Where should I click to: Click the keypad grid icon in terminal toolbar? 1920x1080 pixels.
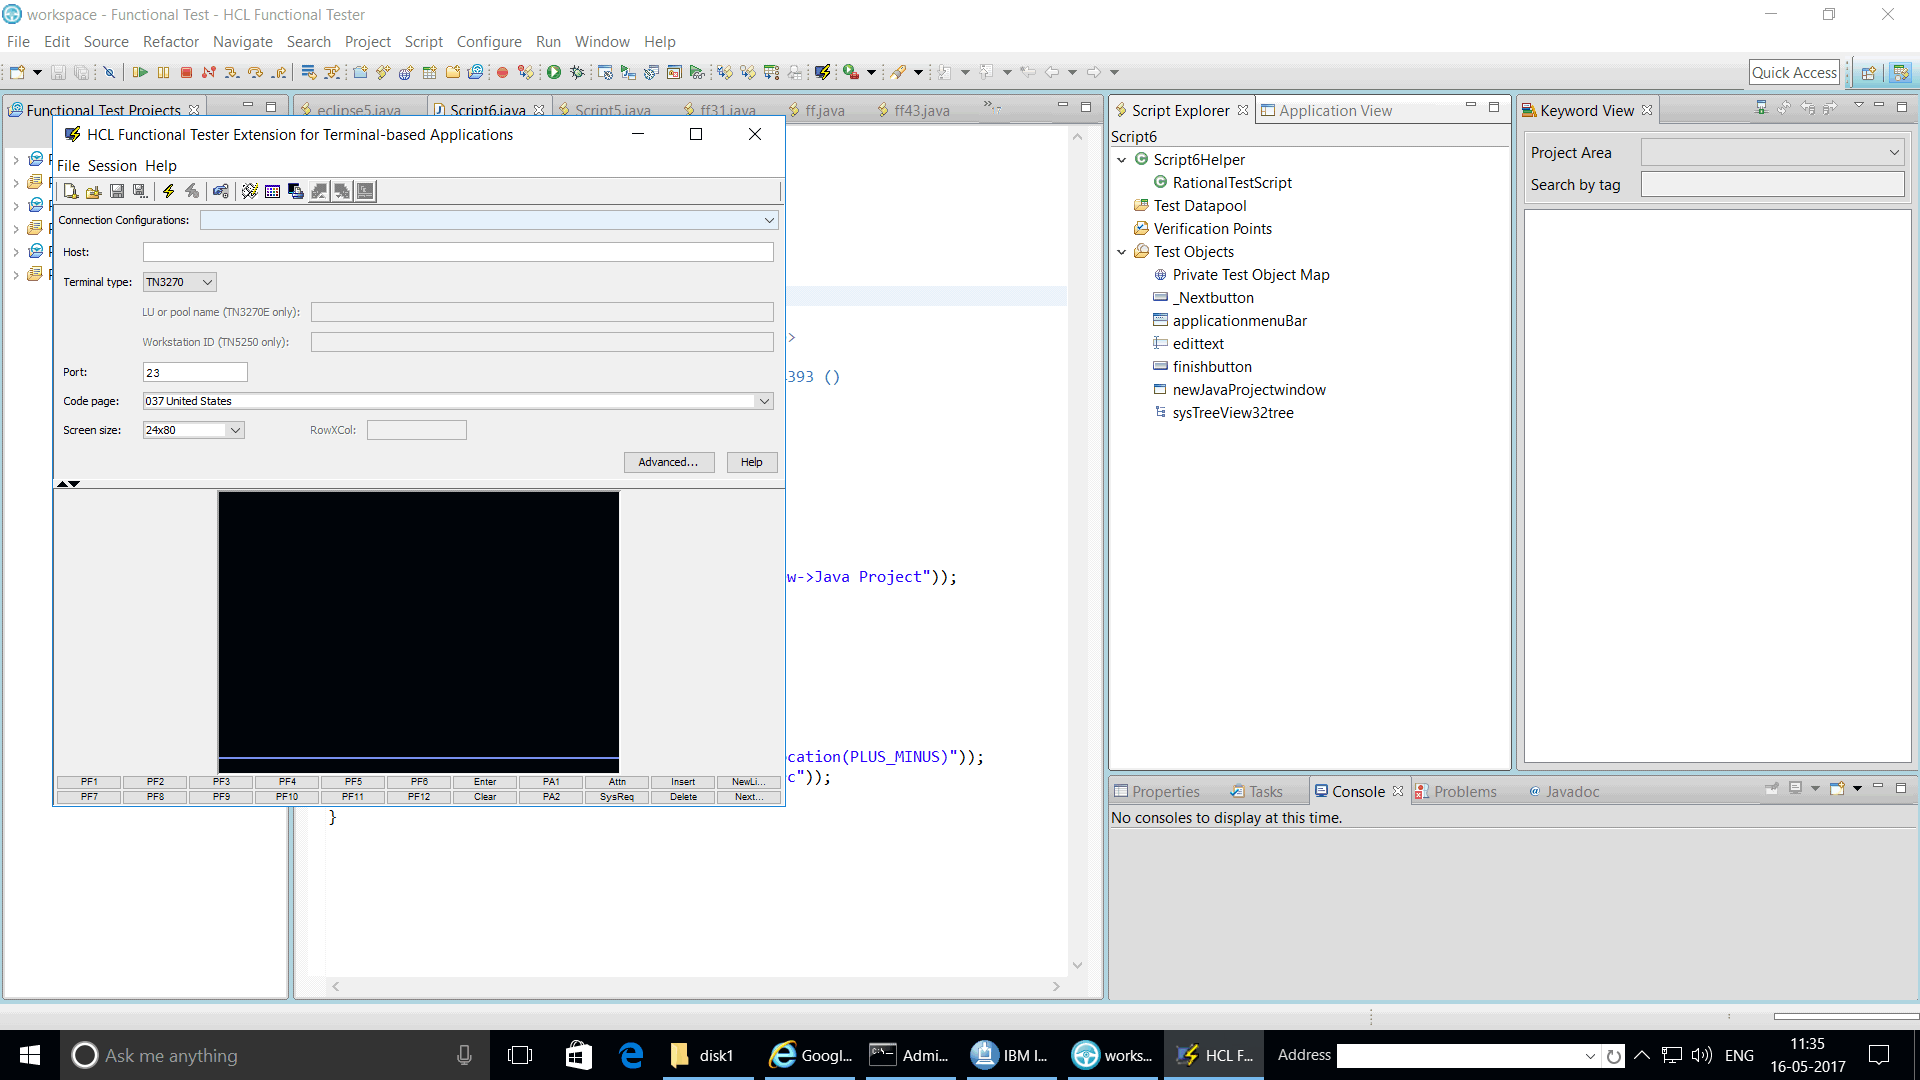(x=272, y=191)
